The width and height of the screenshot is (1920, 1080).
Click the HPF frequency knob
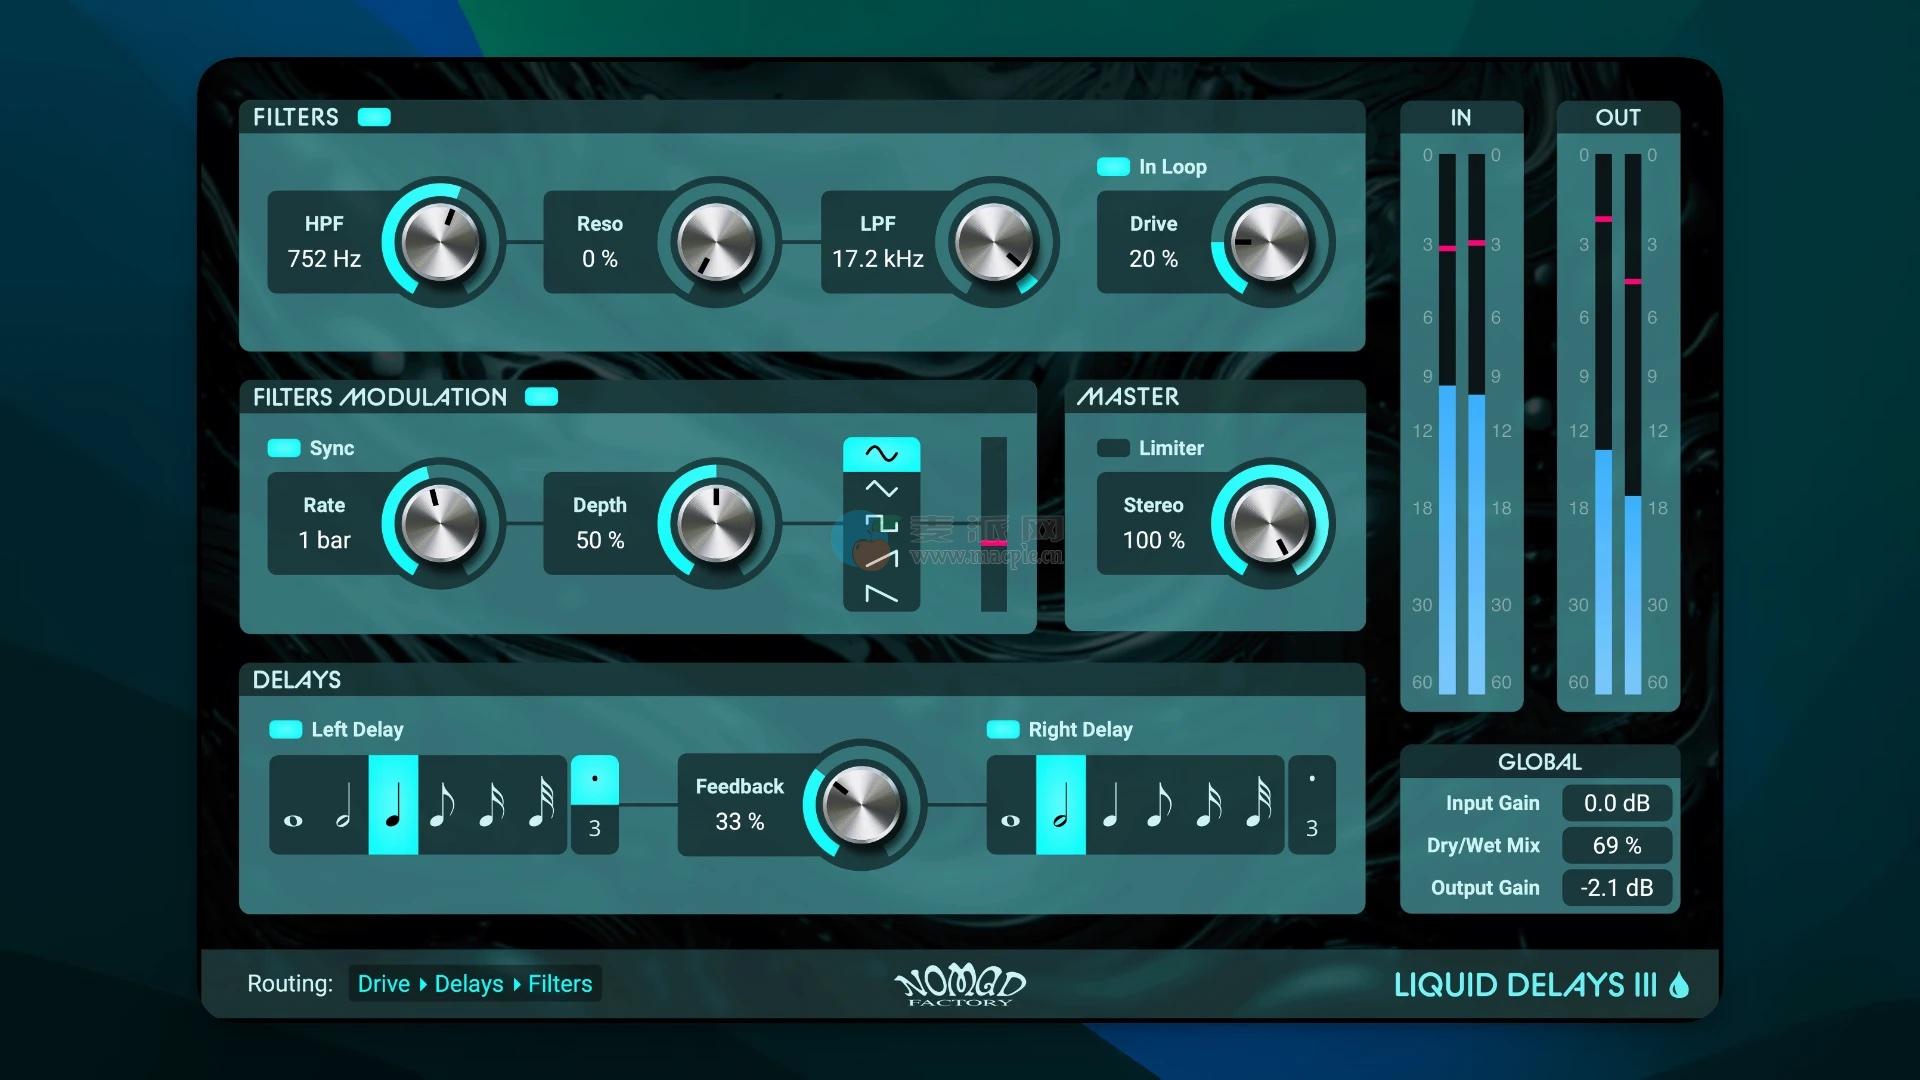(440, 243)
